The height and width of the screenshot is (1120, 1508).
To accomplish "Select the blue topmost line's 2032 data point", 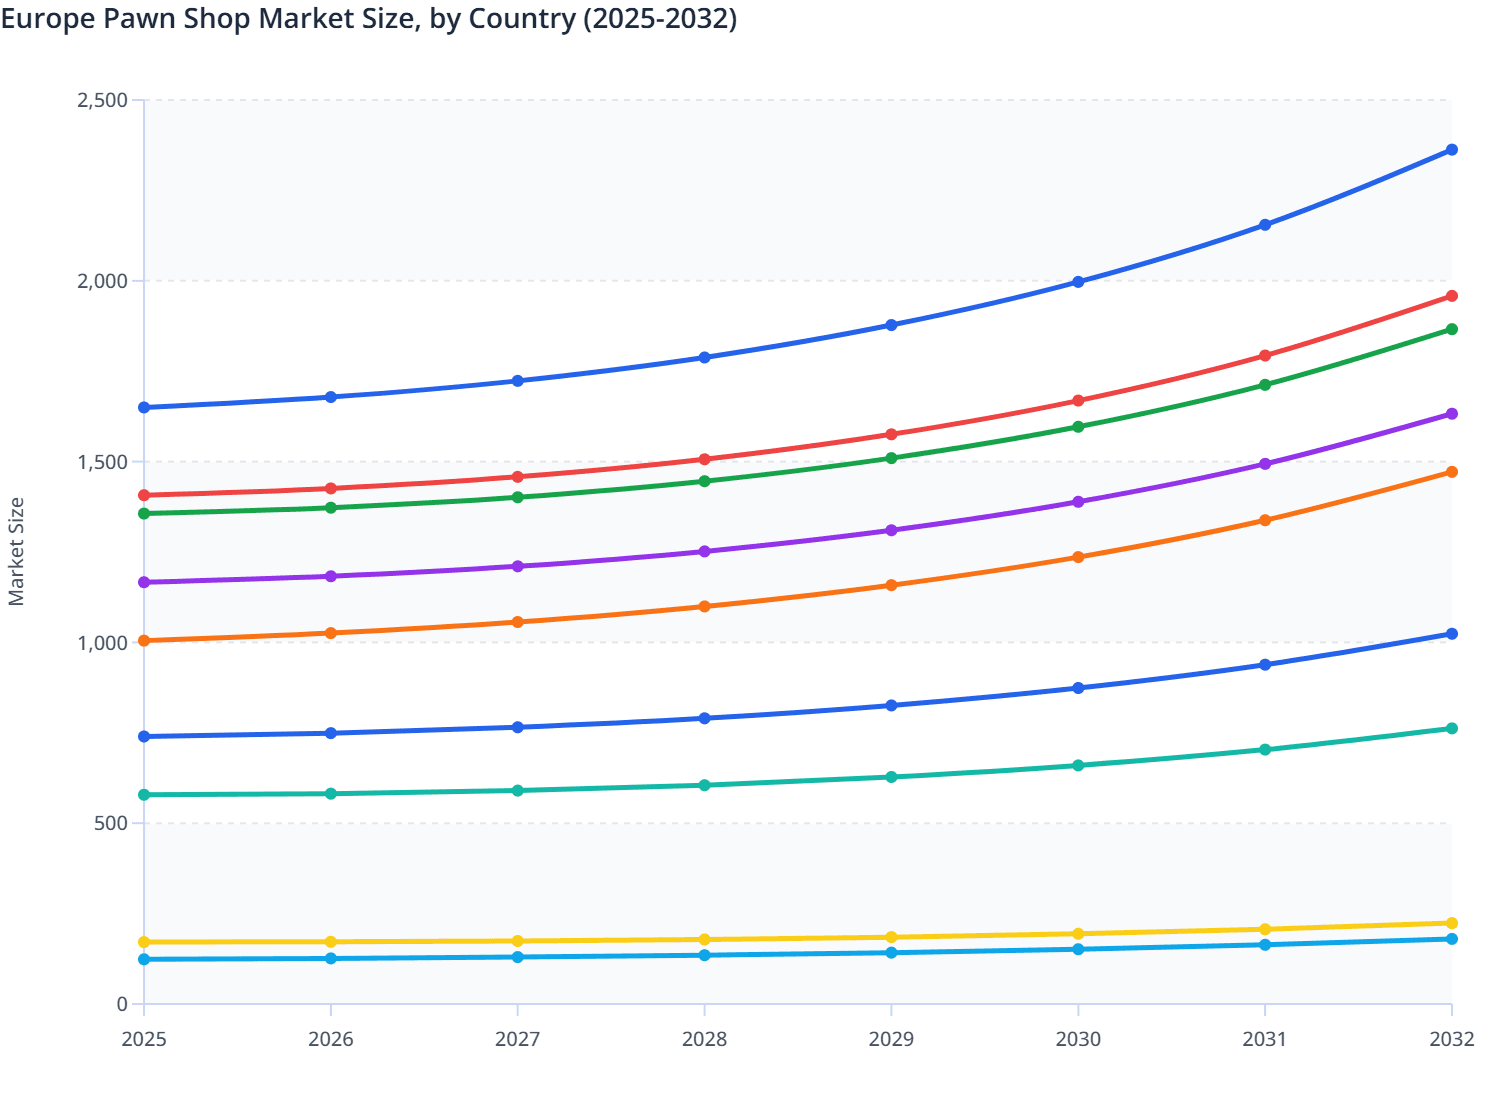I will point(1452,149).
